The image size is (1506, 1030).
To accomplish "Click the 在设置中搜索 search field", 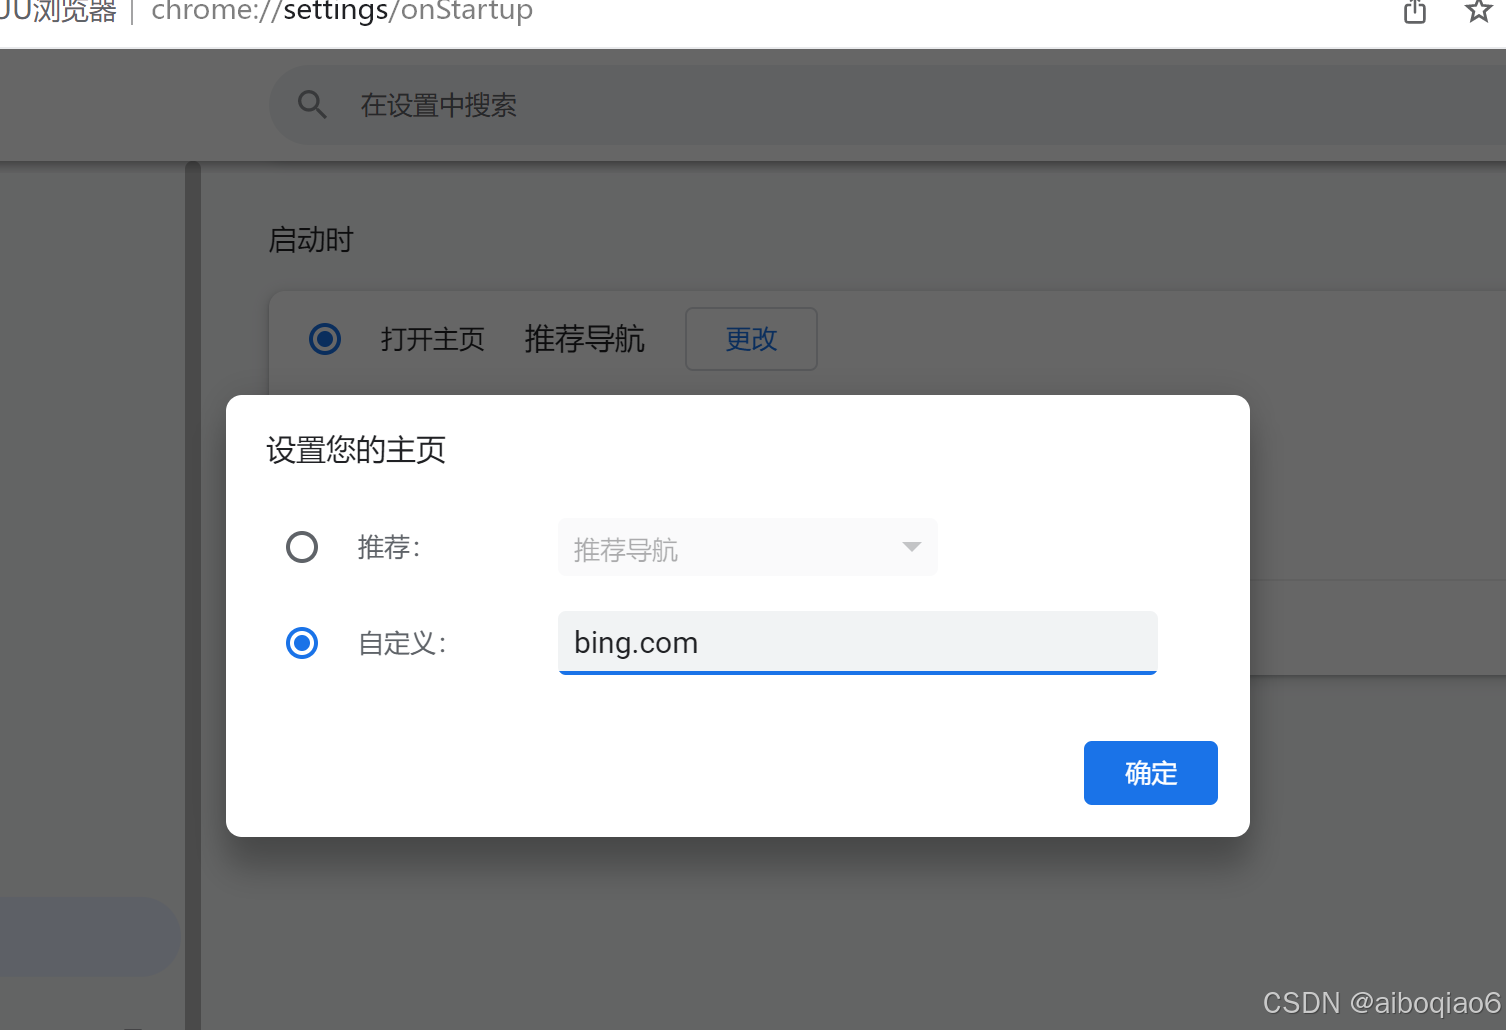I will [x=888, y=105].
